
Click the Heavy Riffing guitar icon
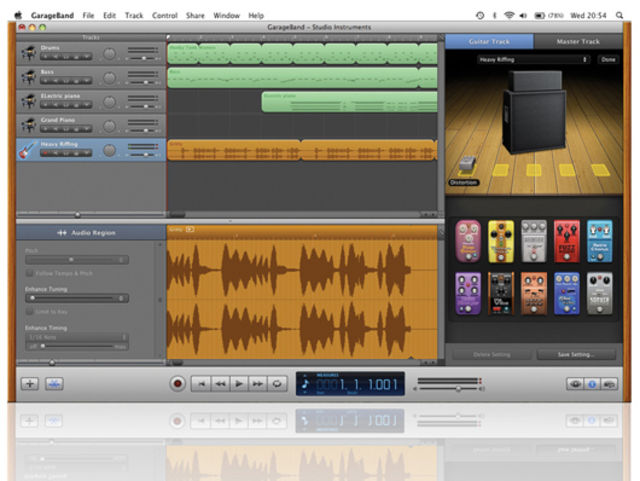(28, 149)
